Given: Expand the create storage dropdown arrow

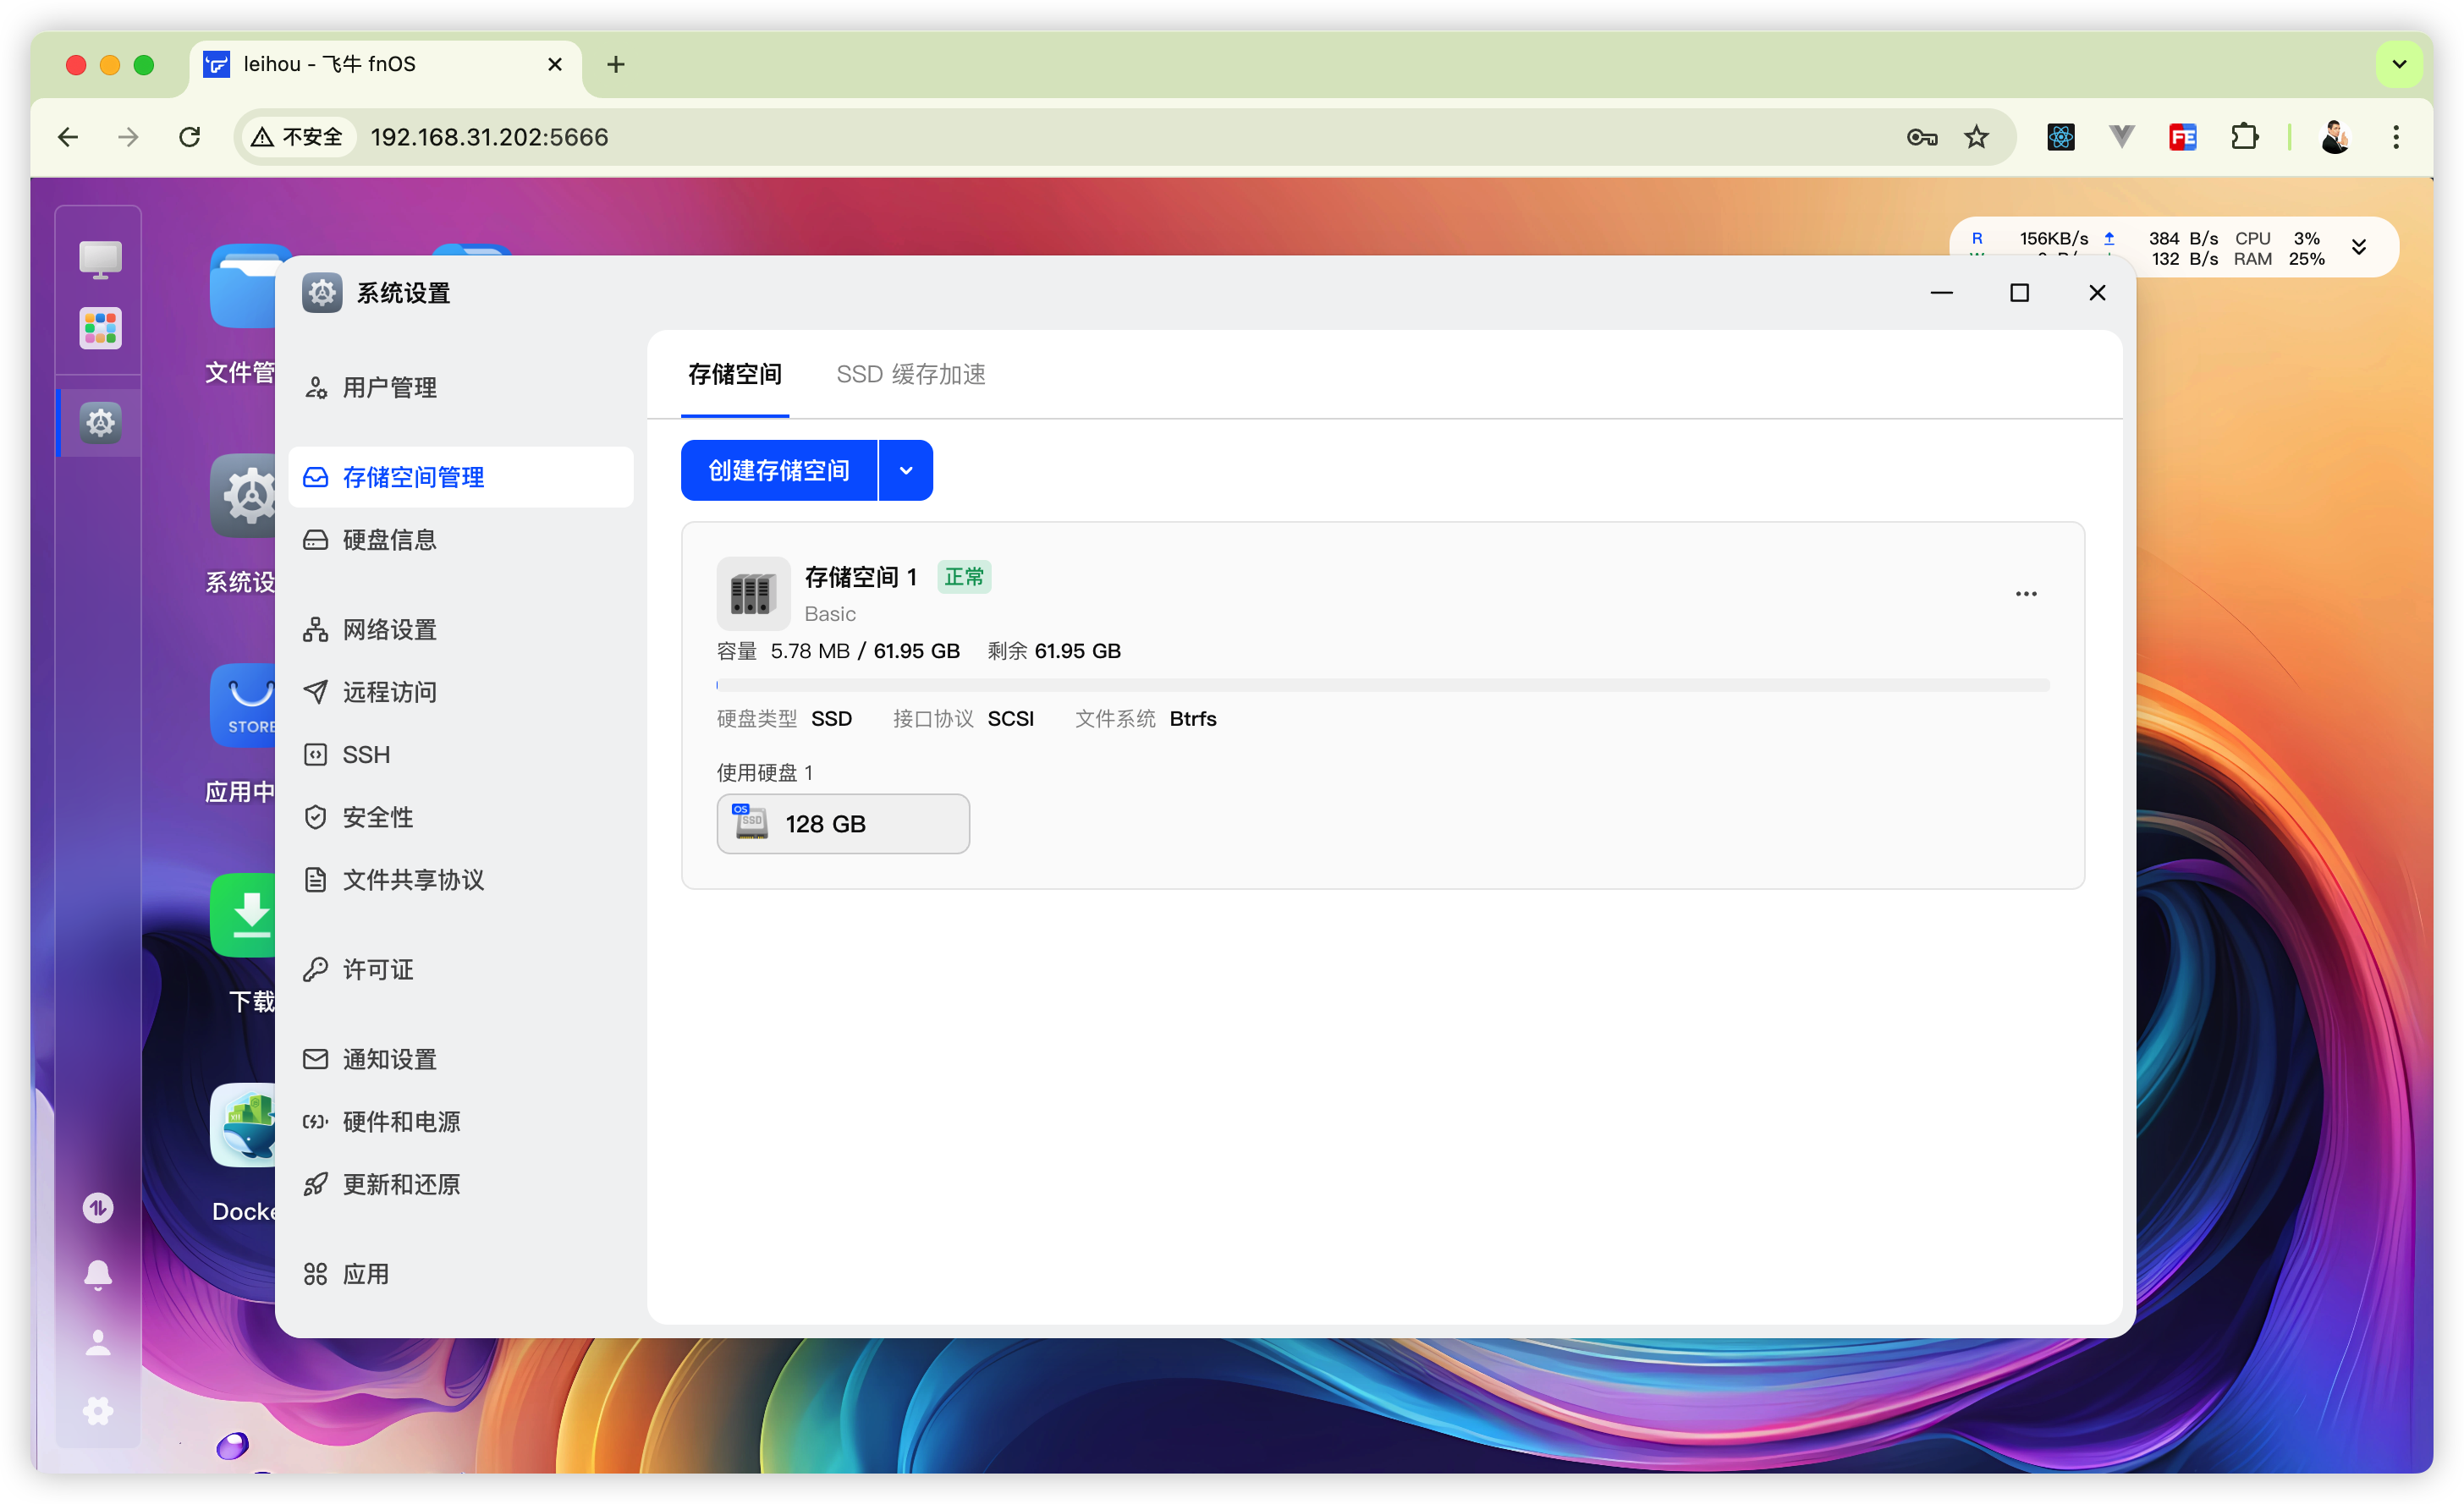Looking at the screenshot, I should point(906,470).
